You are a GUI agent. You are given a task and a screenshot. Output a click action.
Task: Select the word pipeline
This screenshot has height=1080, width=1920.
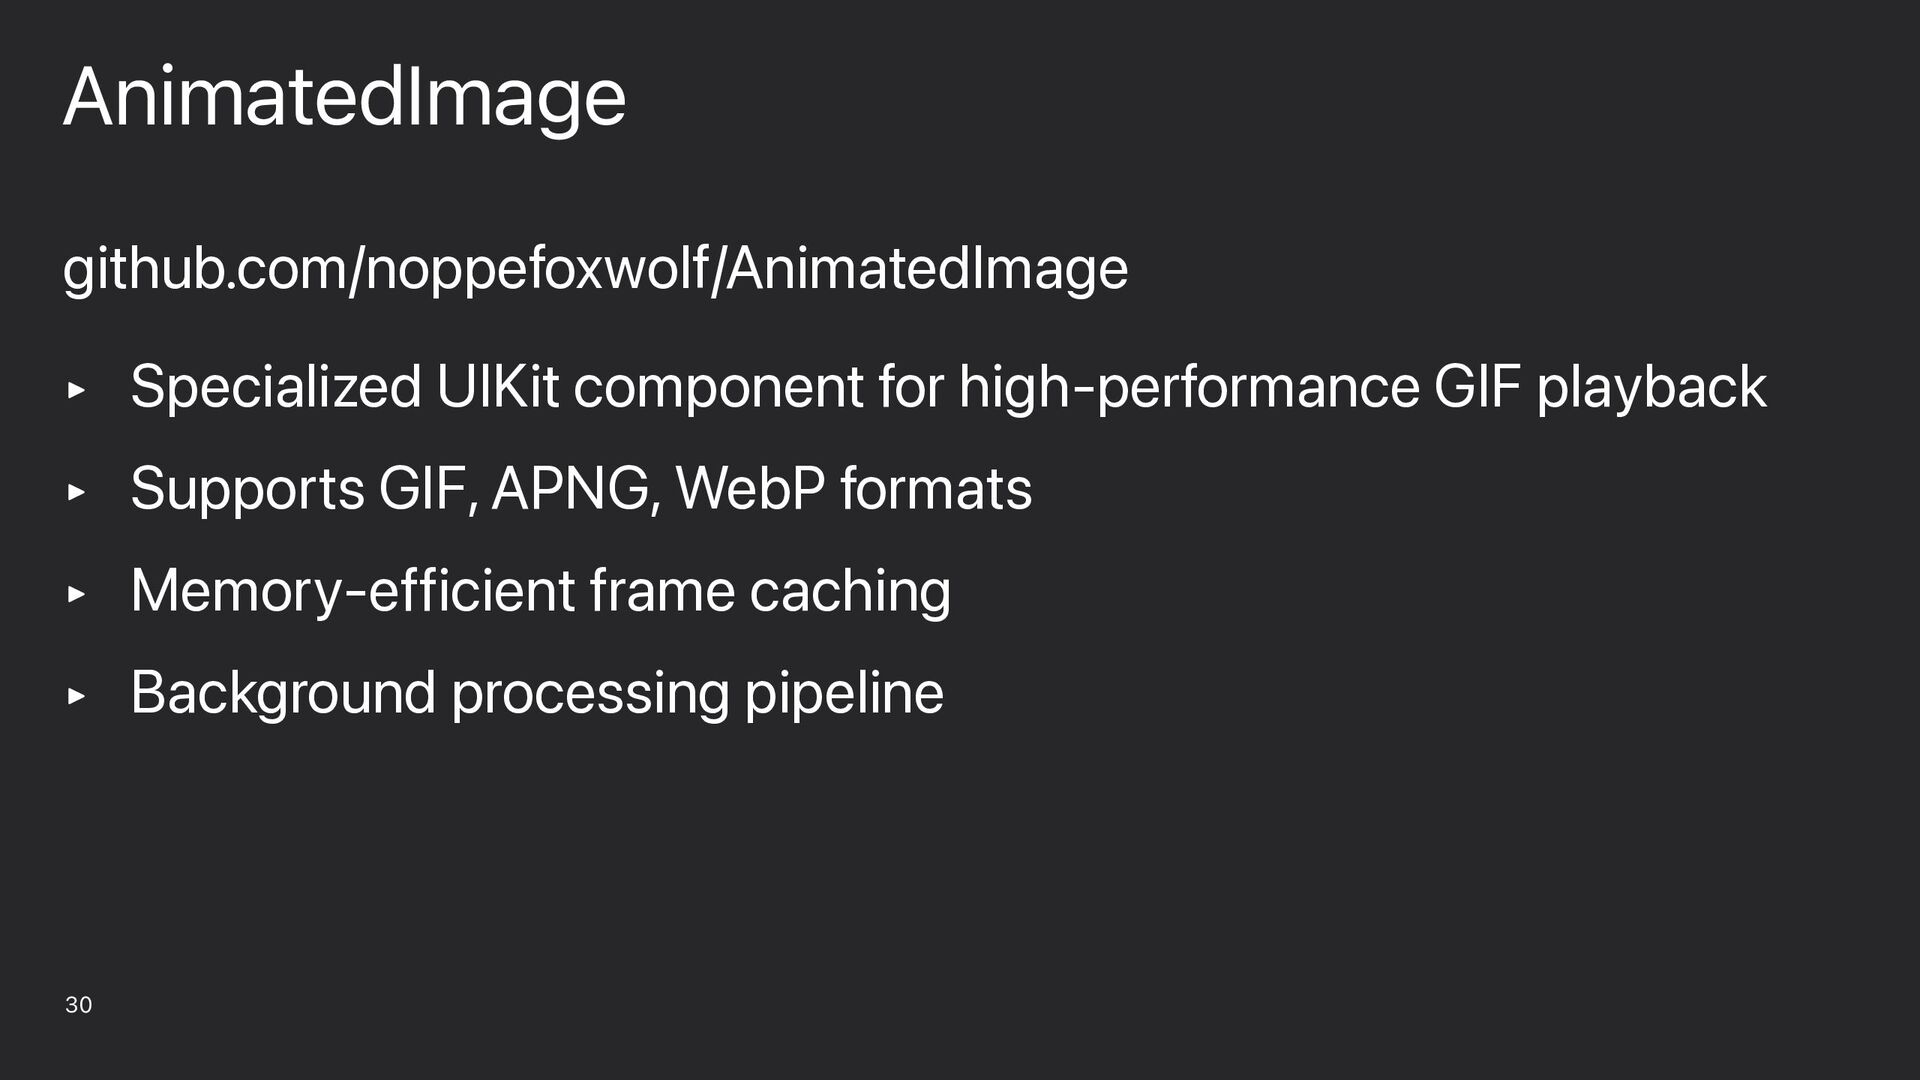(x=844, y=694)
